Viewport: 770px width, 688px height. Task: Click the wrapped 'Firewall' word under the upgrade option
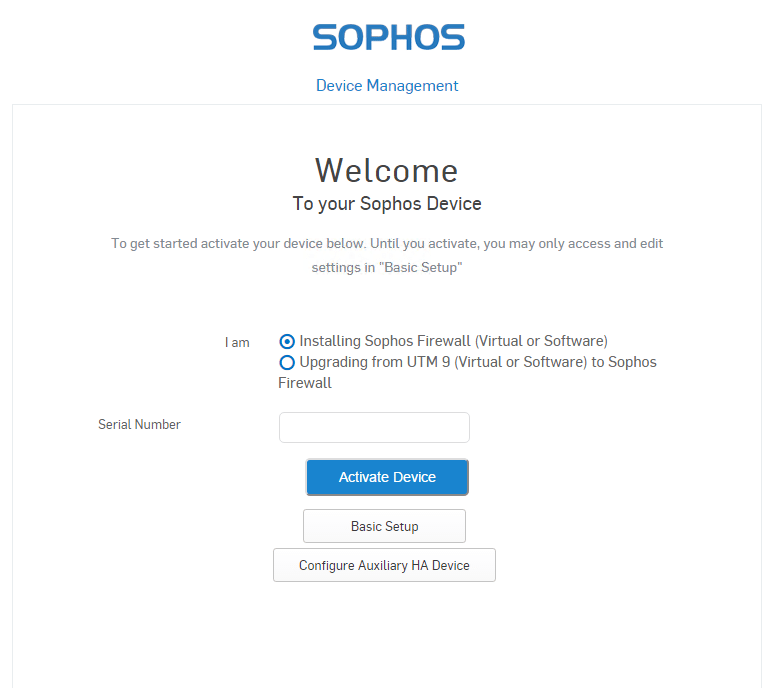pyautogui.click(x=304, y=383)
